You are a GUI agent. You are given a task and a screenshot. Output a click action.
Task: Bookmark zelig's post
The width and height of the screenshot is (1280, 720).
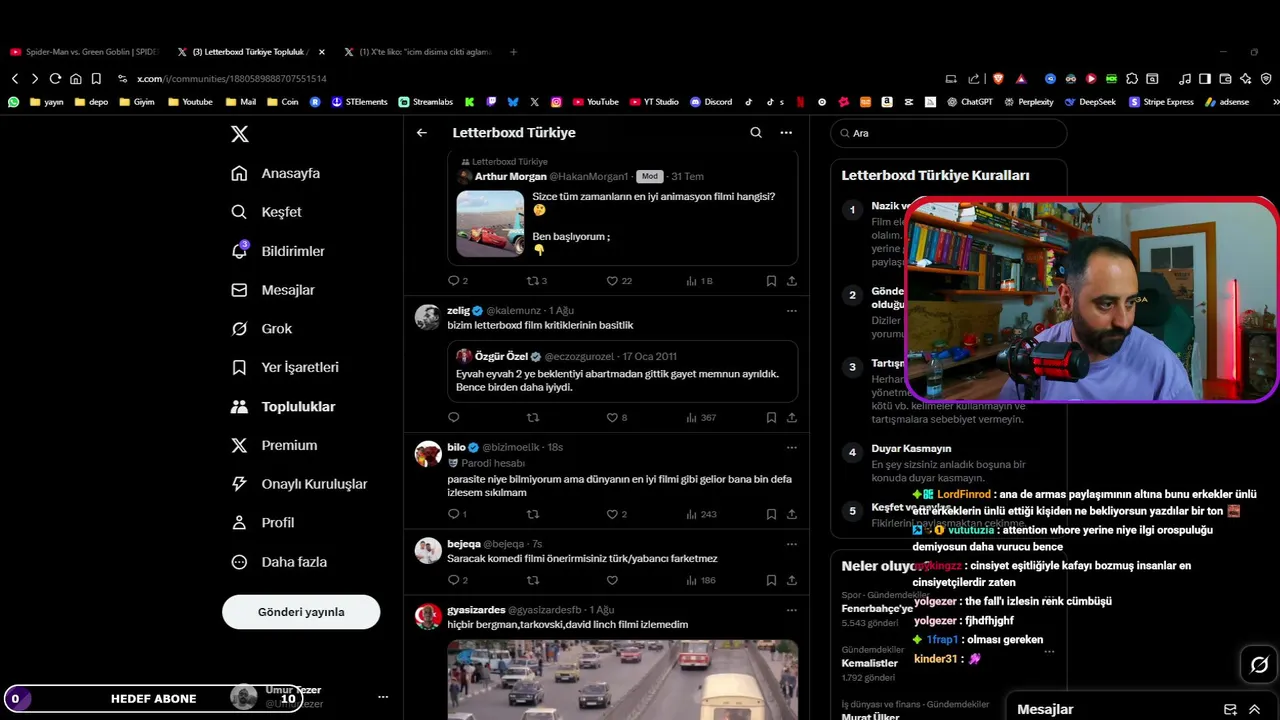click(x=771, y=417)
